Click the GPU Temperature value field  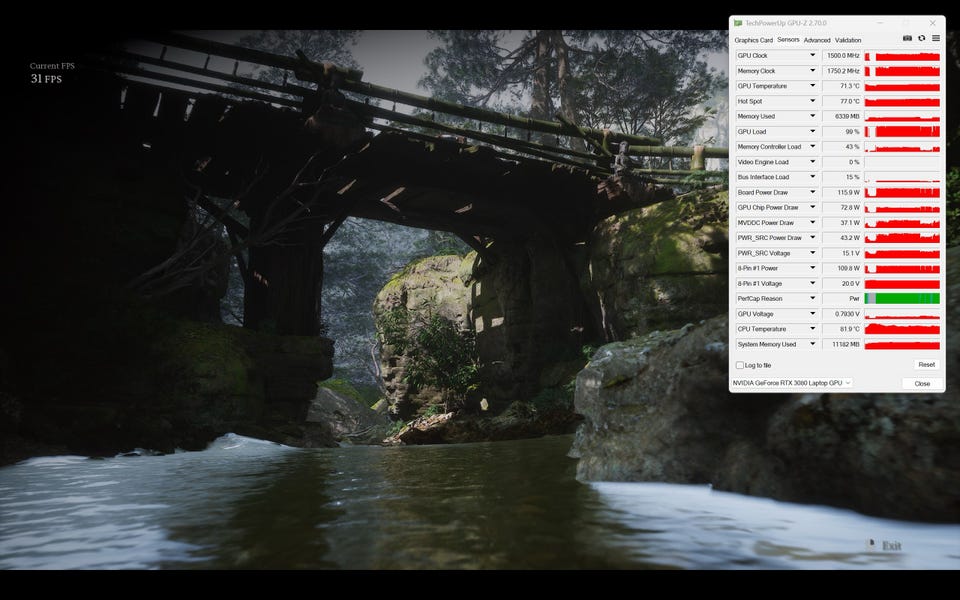(842, 86)
